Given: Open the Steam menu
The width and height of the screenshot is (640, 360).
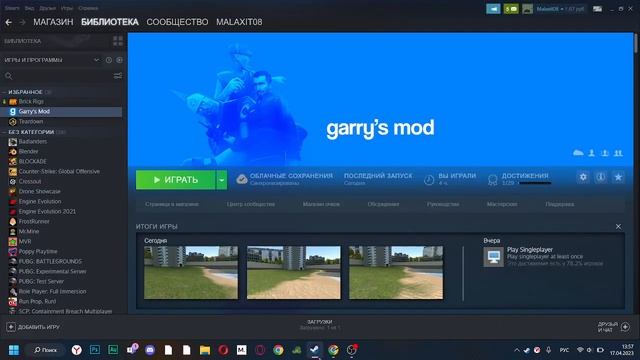Looking at the screenshot, I should [12, 8].
